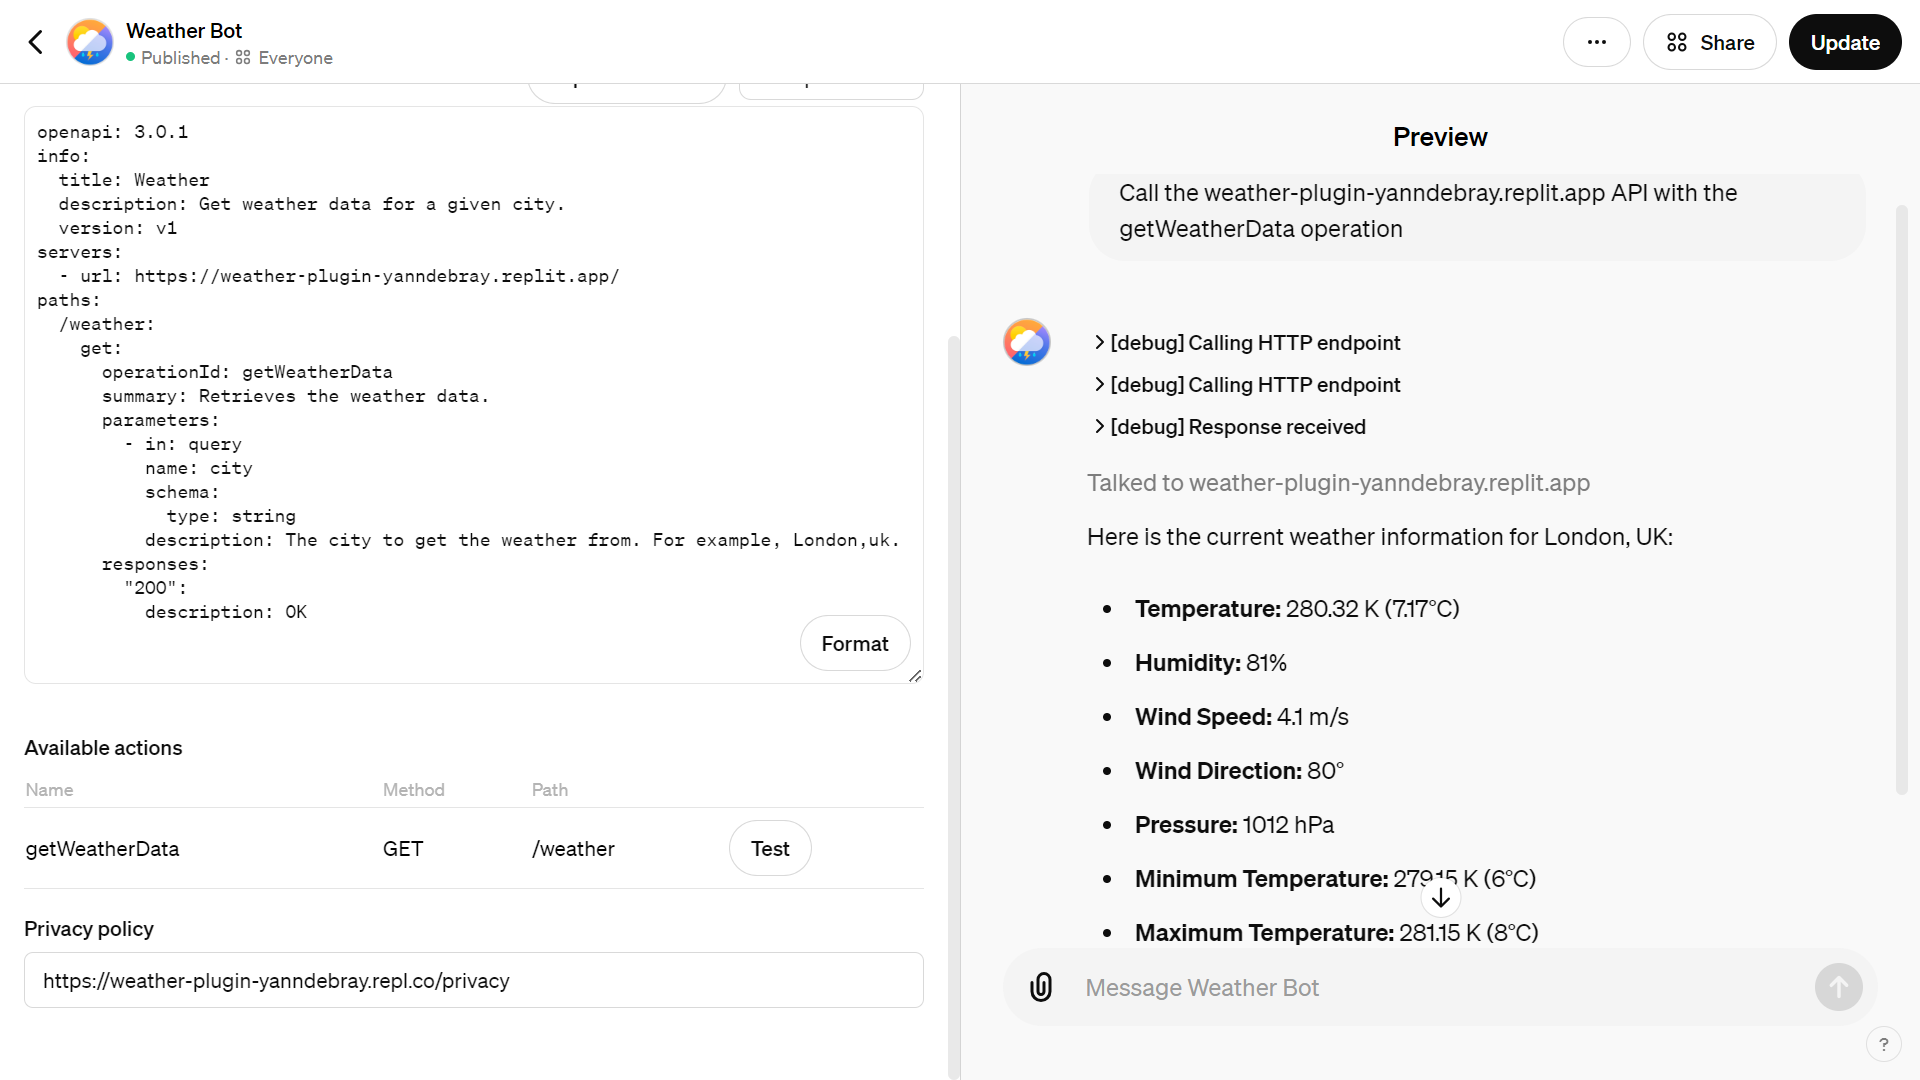Click the Privacy policy label

tap(89, 928)
